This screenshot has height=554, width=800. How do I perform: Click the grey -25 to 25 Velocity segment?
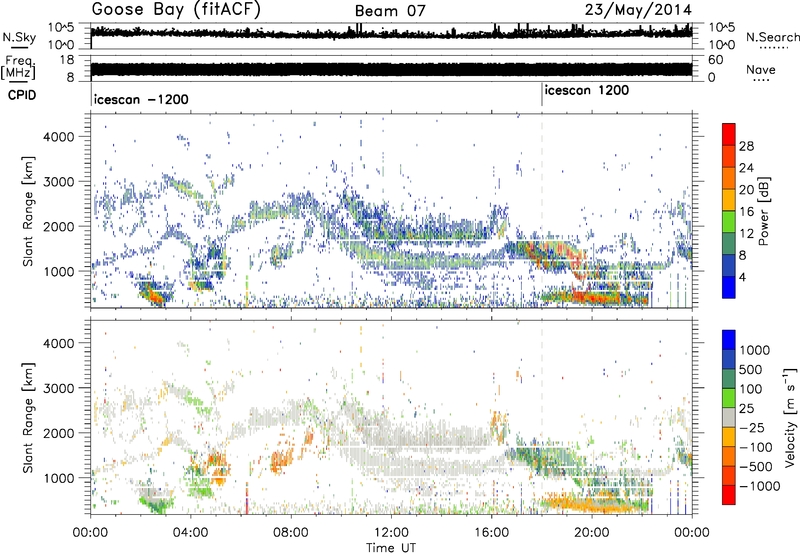tap(729, 417)
